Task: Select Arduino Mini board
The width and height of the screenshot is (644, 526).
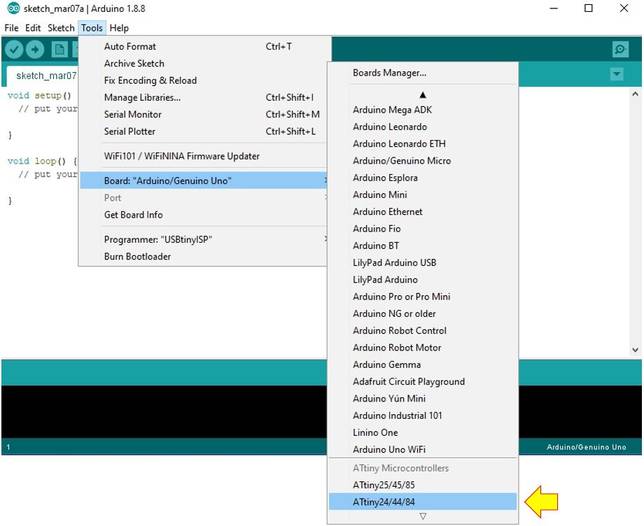Action: (x=423, y=195)
